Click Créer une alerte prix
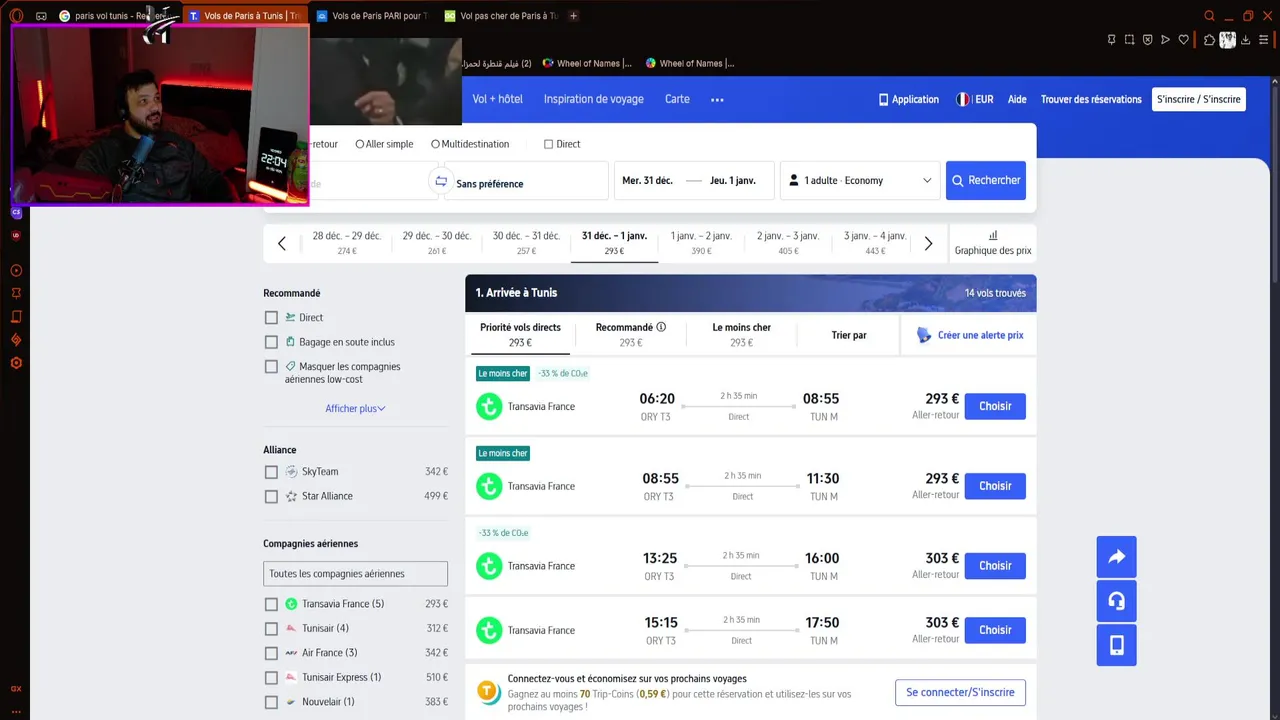The height and width of the screenshot is (720, 1280). pyautogui.click(x=970, y=335)
